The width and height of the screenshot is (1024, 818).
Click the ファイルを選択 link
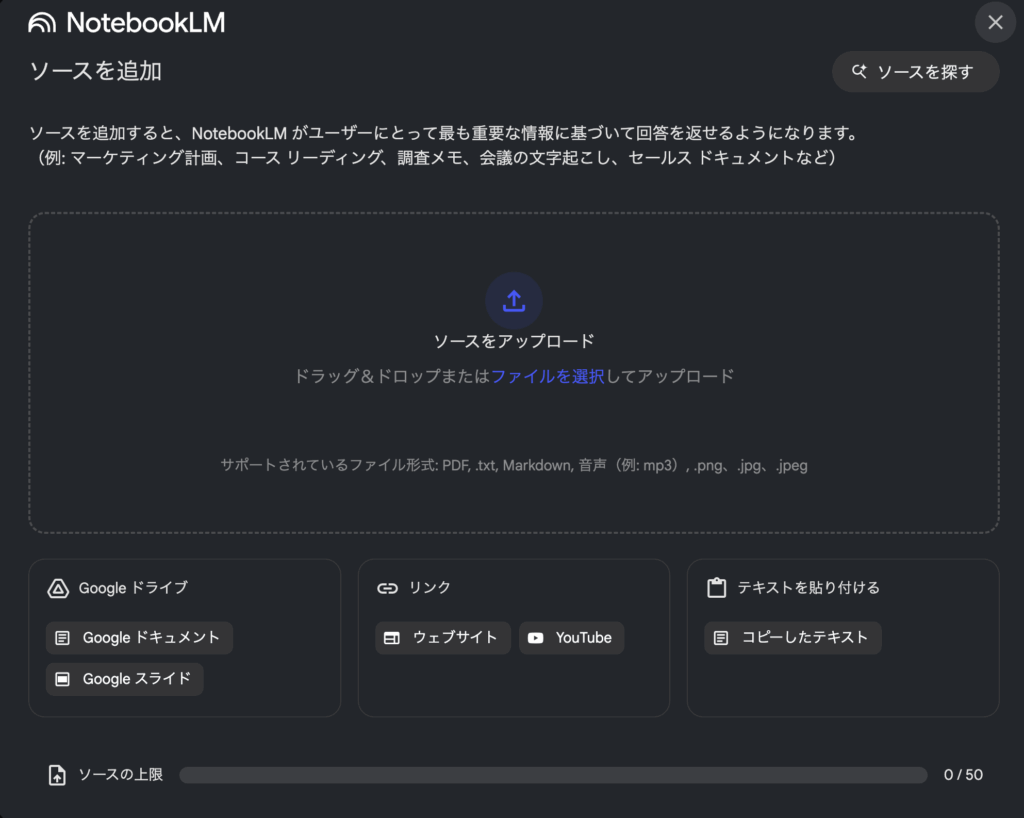548,377
